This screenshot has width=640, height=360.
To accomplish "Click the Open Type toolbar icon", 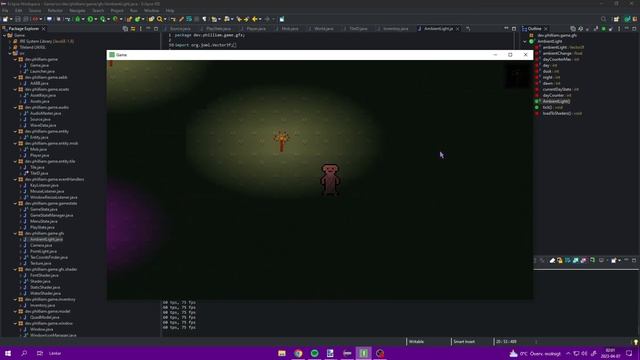I will (x=151, y=19).
